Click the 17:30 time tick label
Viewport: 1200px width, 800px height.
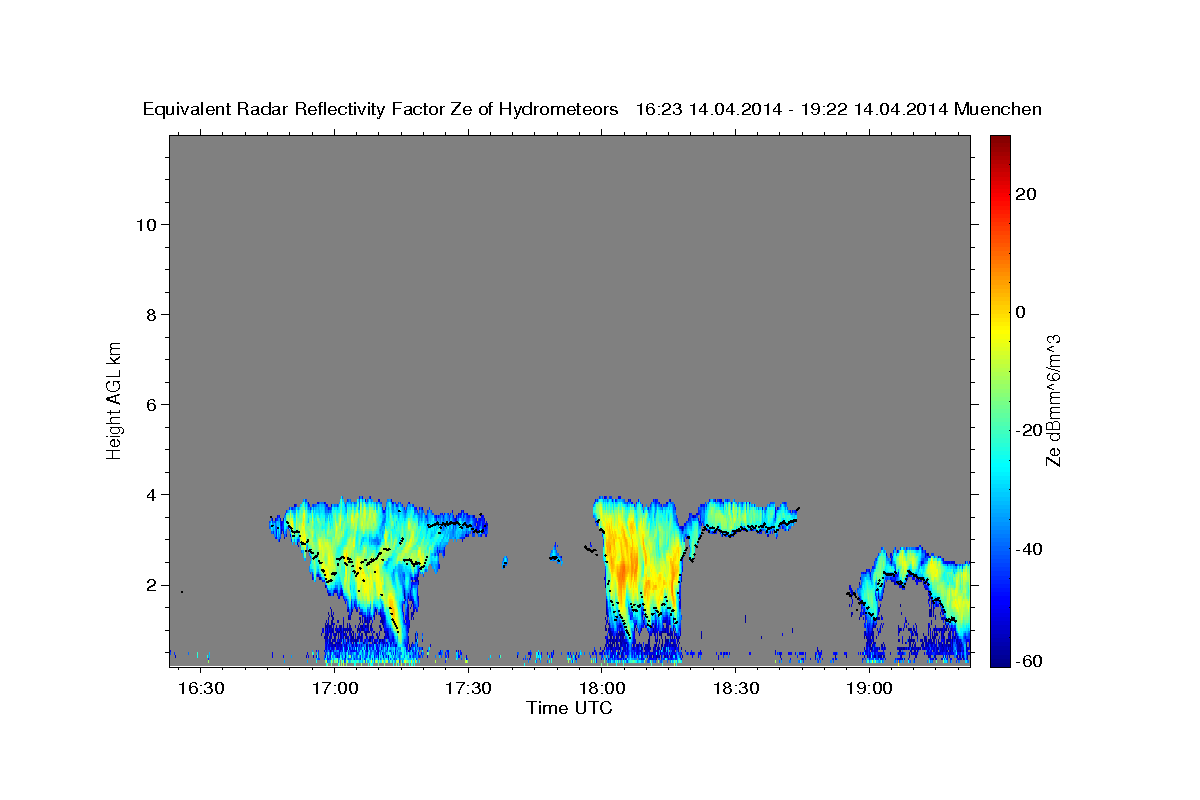coord(468,688)
